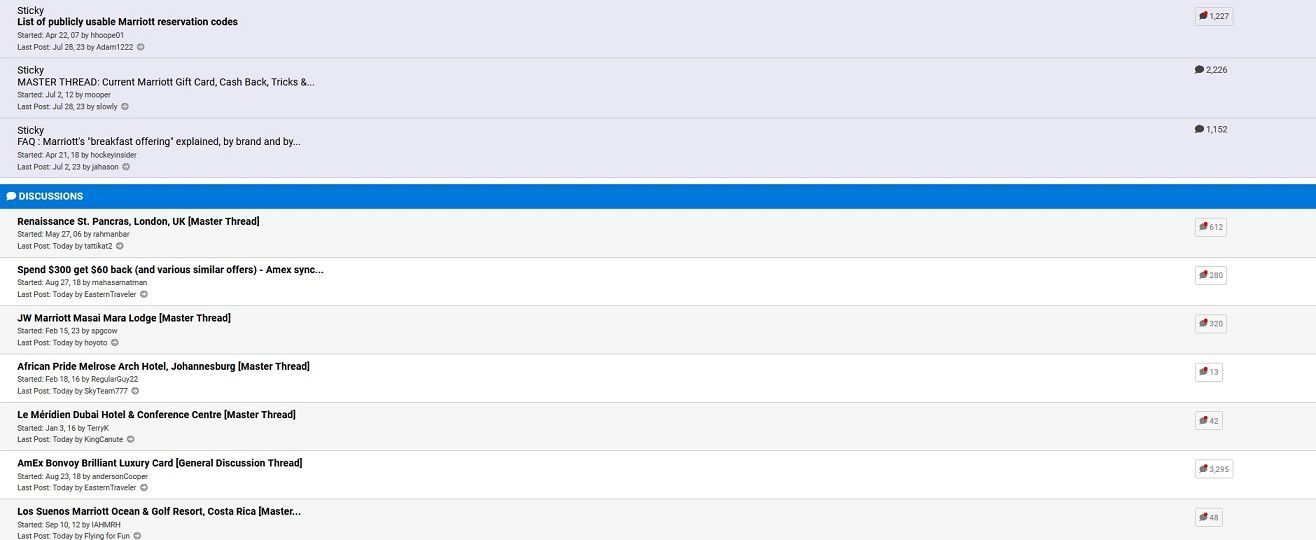Open the 320 replies icon for JW Marriott Masai Mara

click(x=1211, y=324)
